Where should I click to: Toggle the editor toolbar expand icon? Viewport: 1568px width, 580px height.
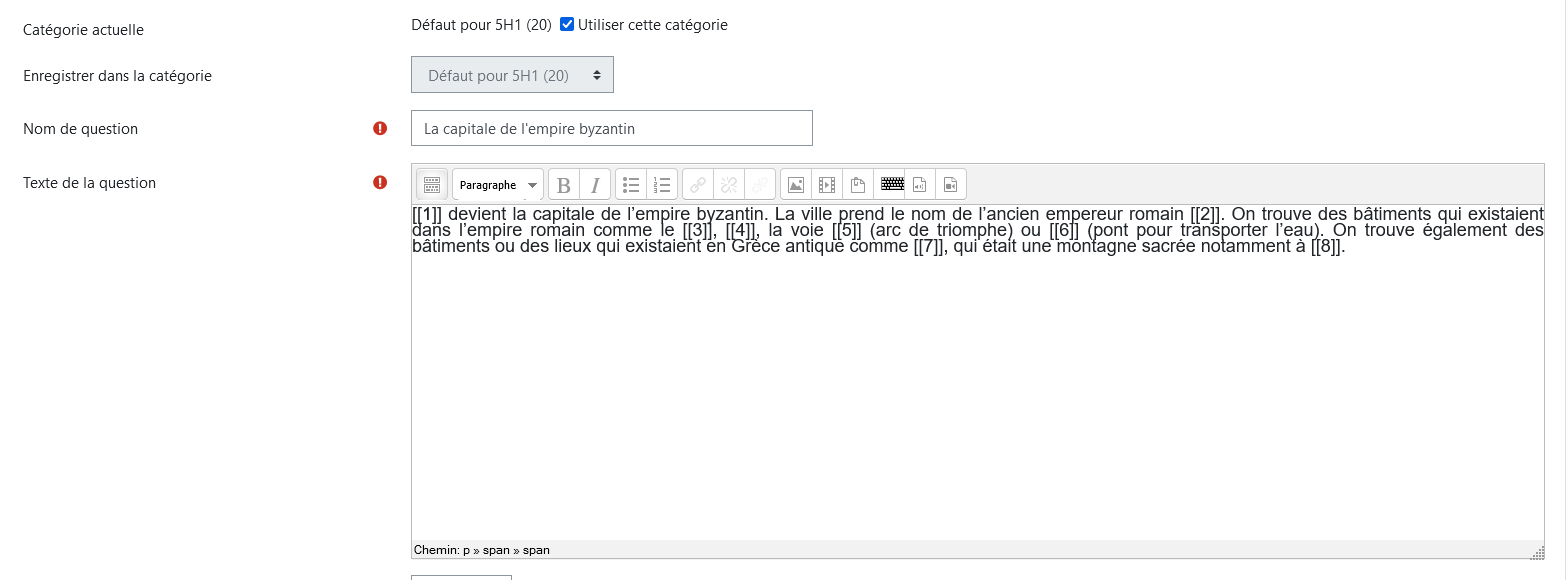pos(432,184)
